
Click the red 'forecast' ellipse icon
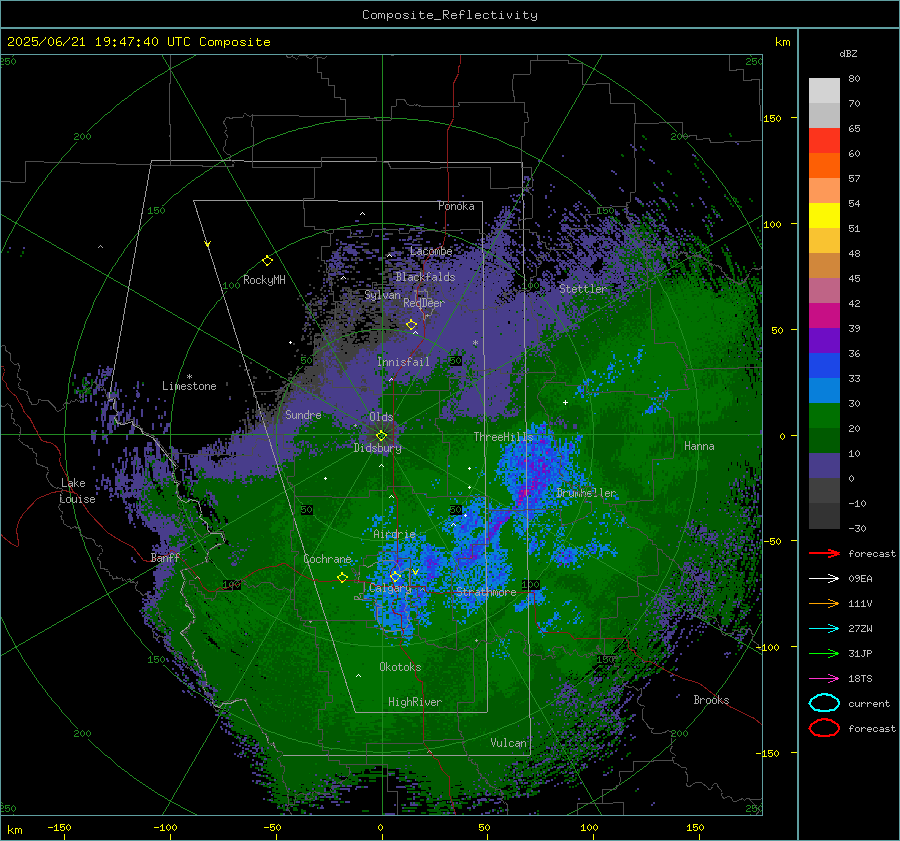(x=824, y=728)
